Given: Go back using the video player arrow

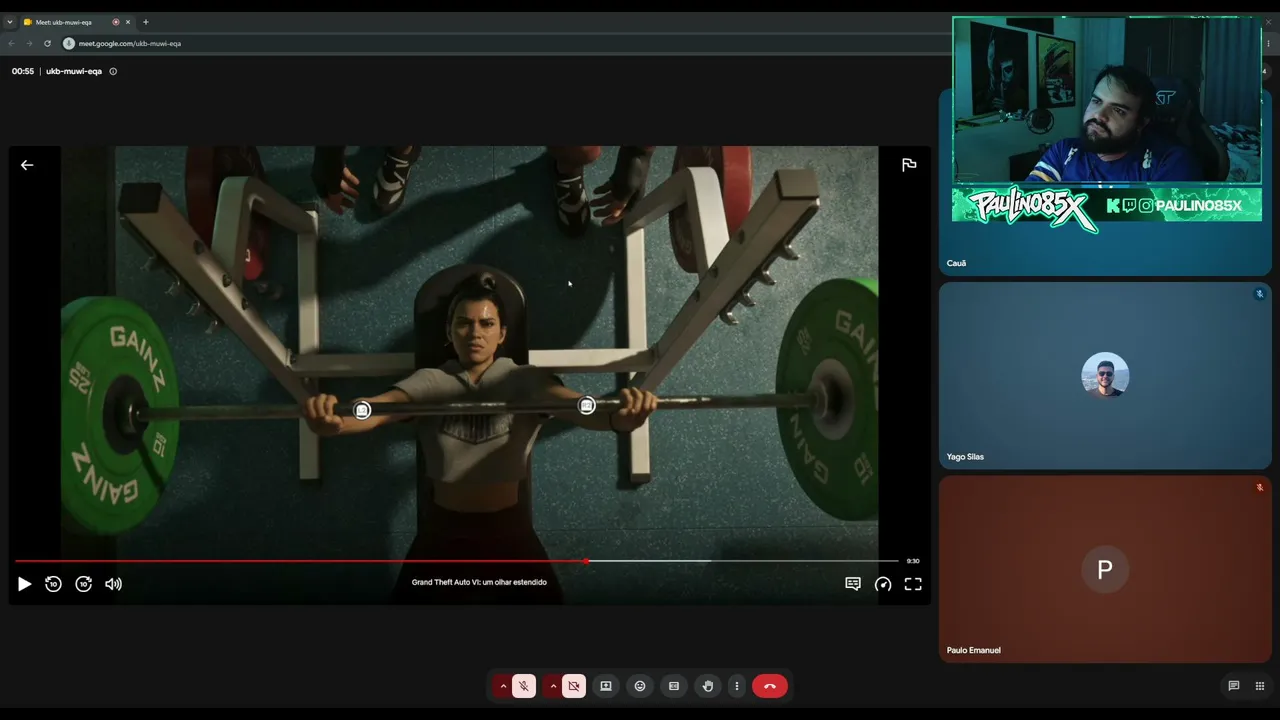Looking at the screenshot, I should tap(27, 165).
